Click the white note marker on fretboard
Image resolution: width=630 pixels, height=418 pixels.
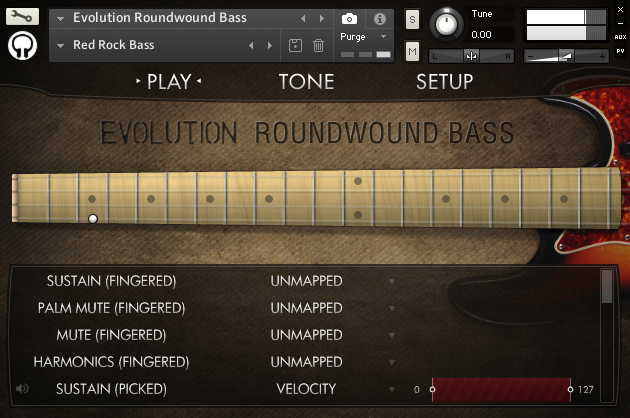(x=93, y=219)
